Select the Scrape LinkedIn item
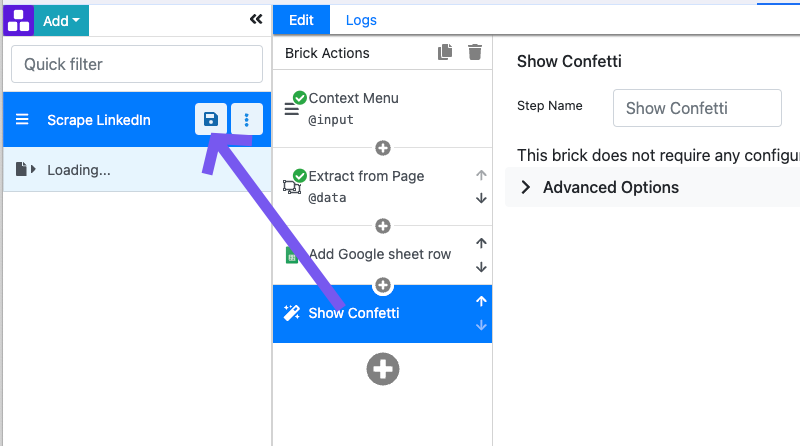Image resolution: width=800 pixels, height=446 pixels. (98, 120)
